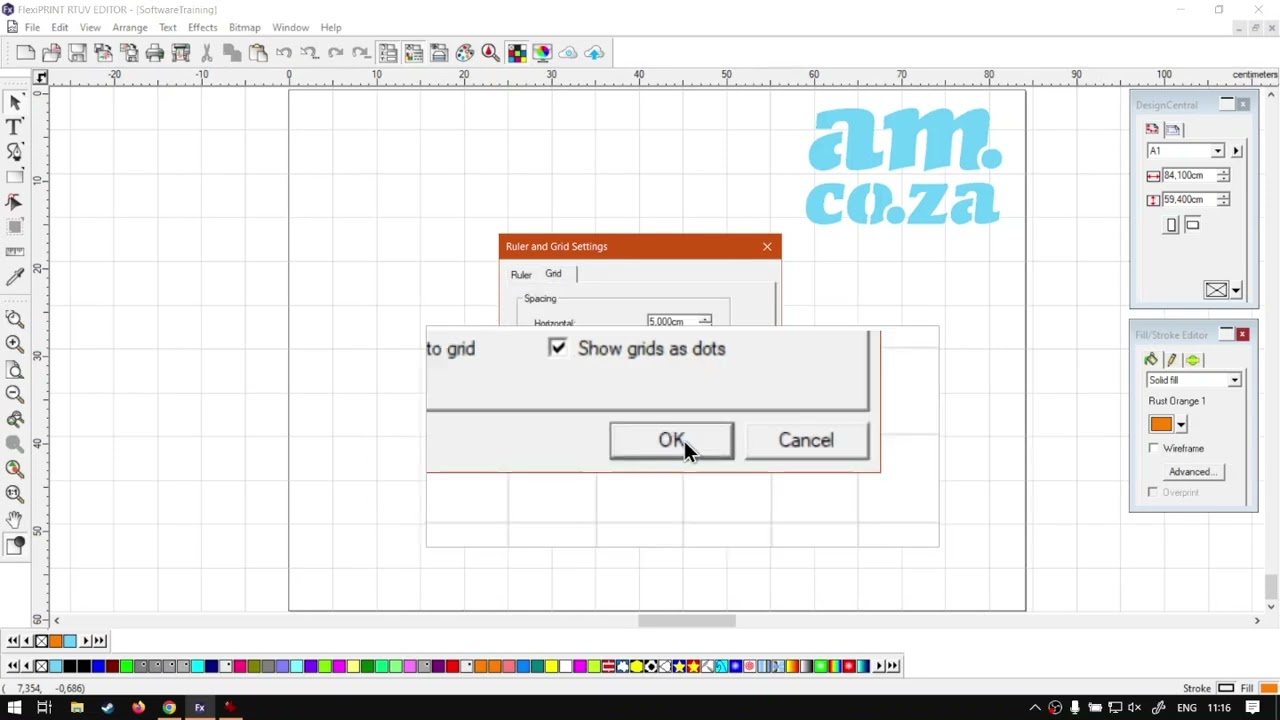
Task: Switch to the Ruler tab
Action: (521, 274)
